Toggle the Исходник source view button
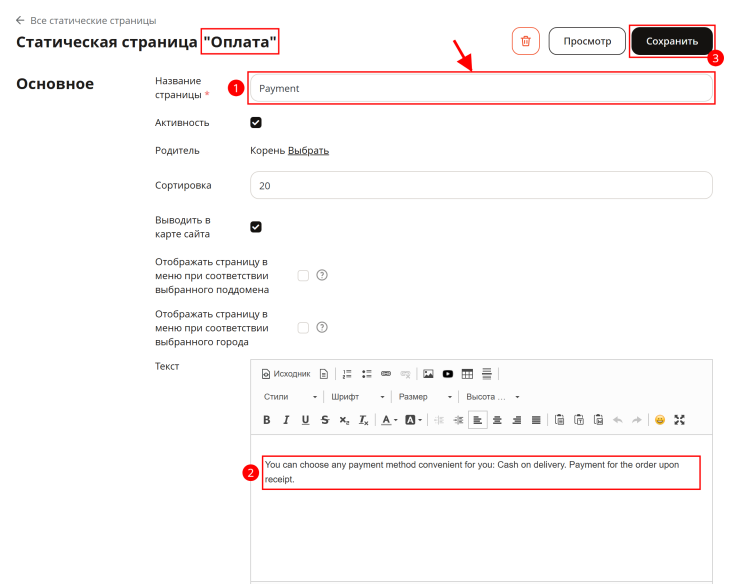 coord(286,374)
